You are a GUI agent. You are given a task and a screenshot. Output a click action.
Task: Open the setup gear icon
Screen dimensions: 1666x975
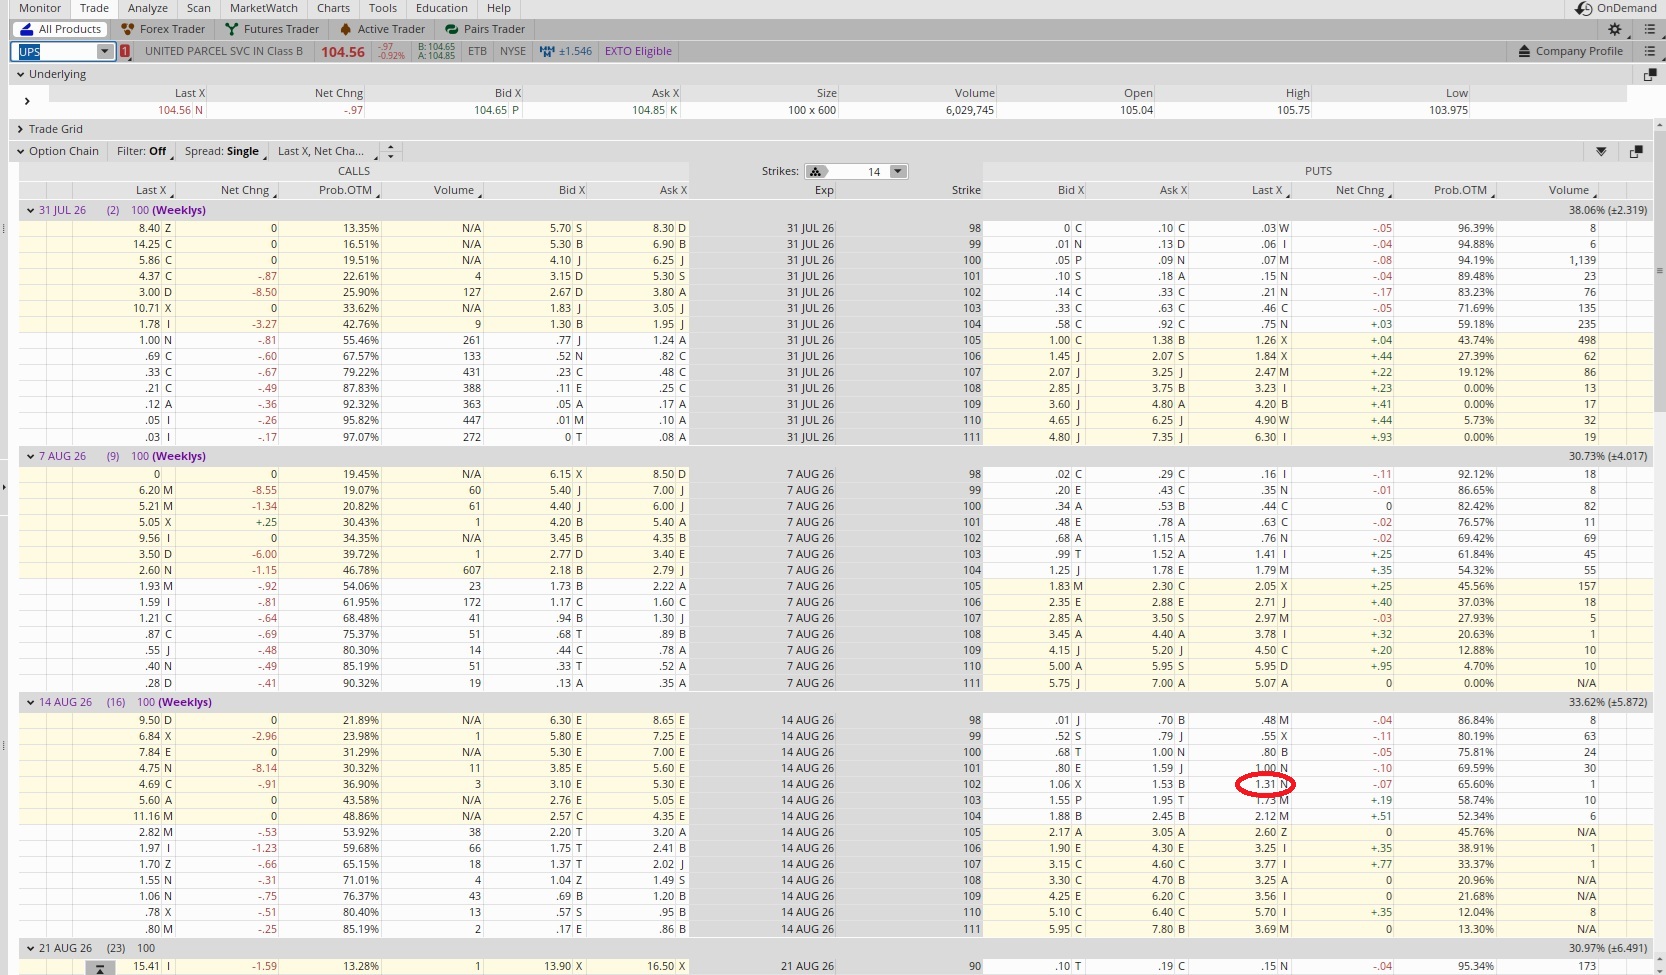point(1615,29)
